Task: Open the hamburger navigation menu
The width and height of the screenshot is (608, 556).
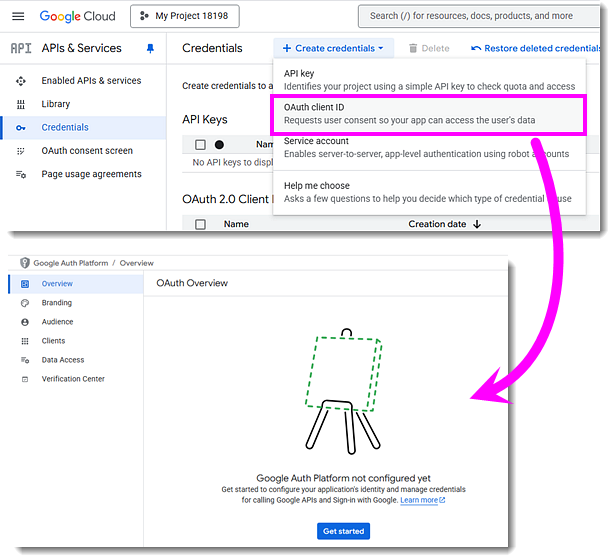Action: tap(18, 16)
